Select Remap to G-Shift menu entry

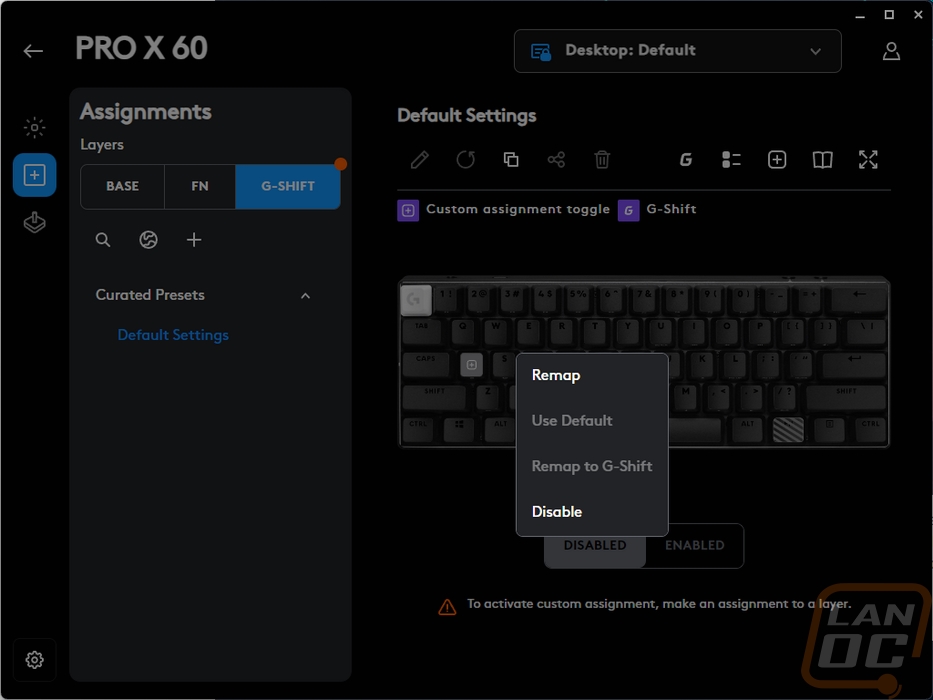592,466
